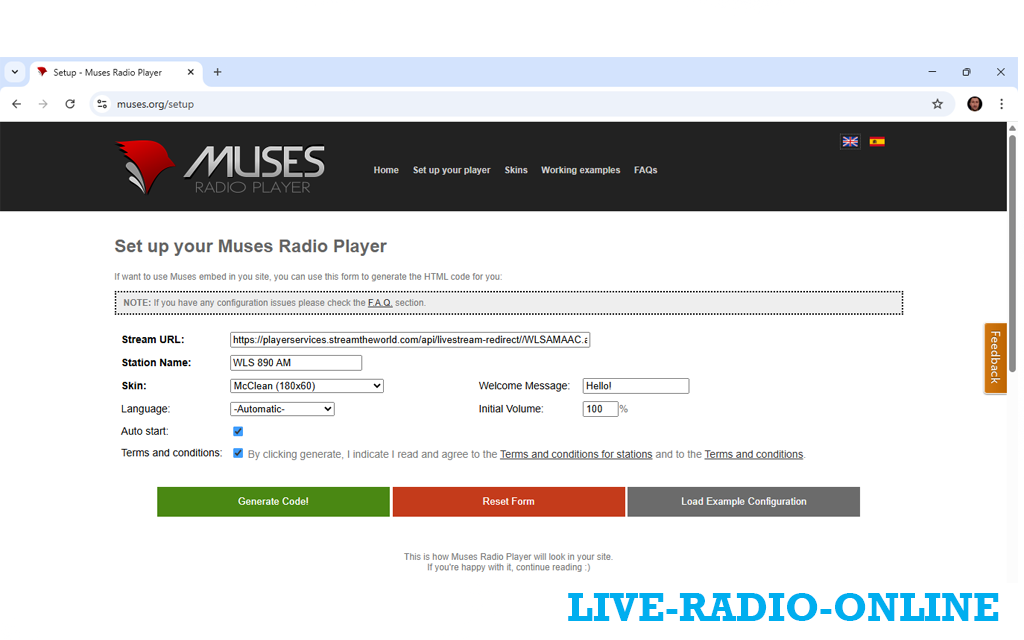Click the English flag language icon
The image size is (1024, 640).
(x=850, y=142)
